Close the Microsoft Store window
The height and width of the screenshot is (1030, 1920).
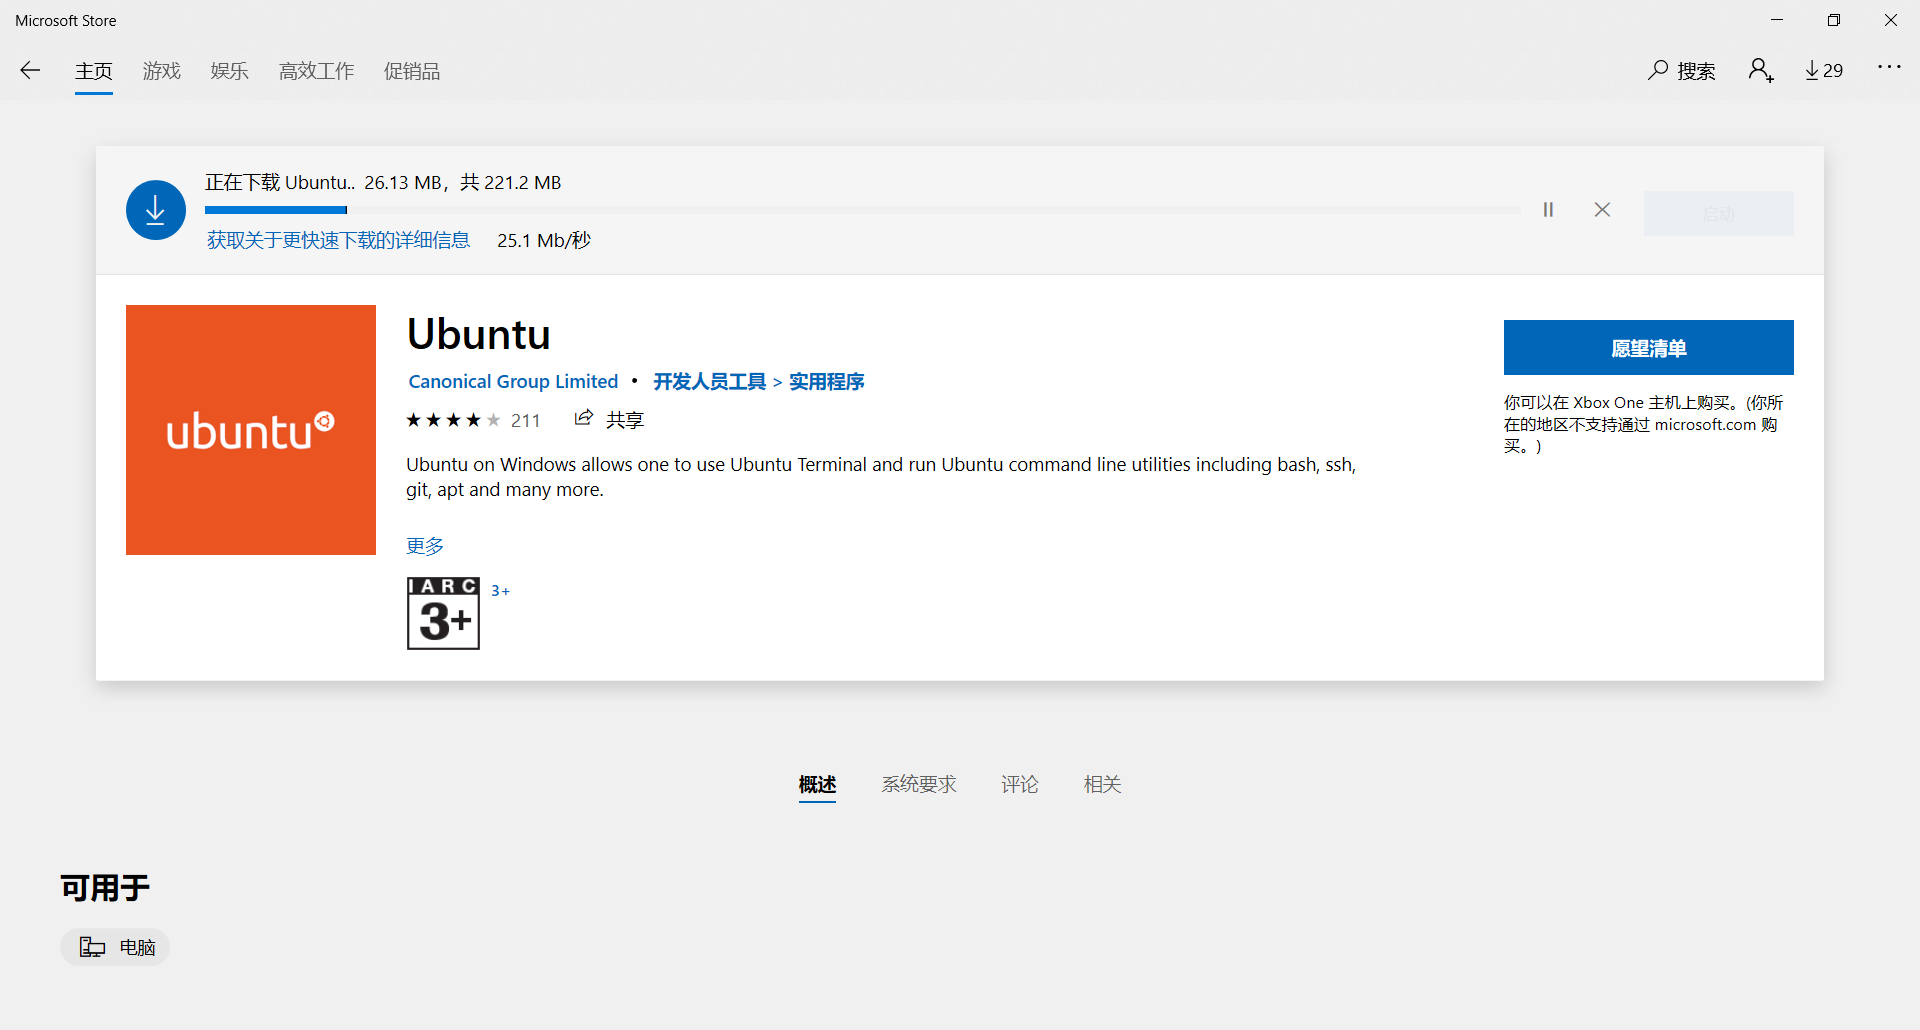[x=1891, y=20]
